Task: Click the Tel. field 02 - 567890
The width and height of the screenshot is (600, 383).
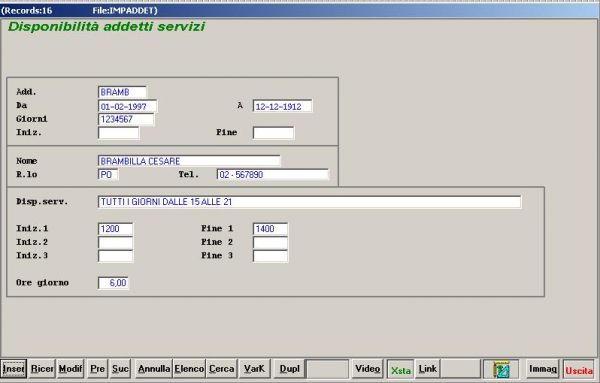Action: (272, 174)
